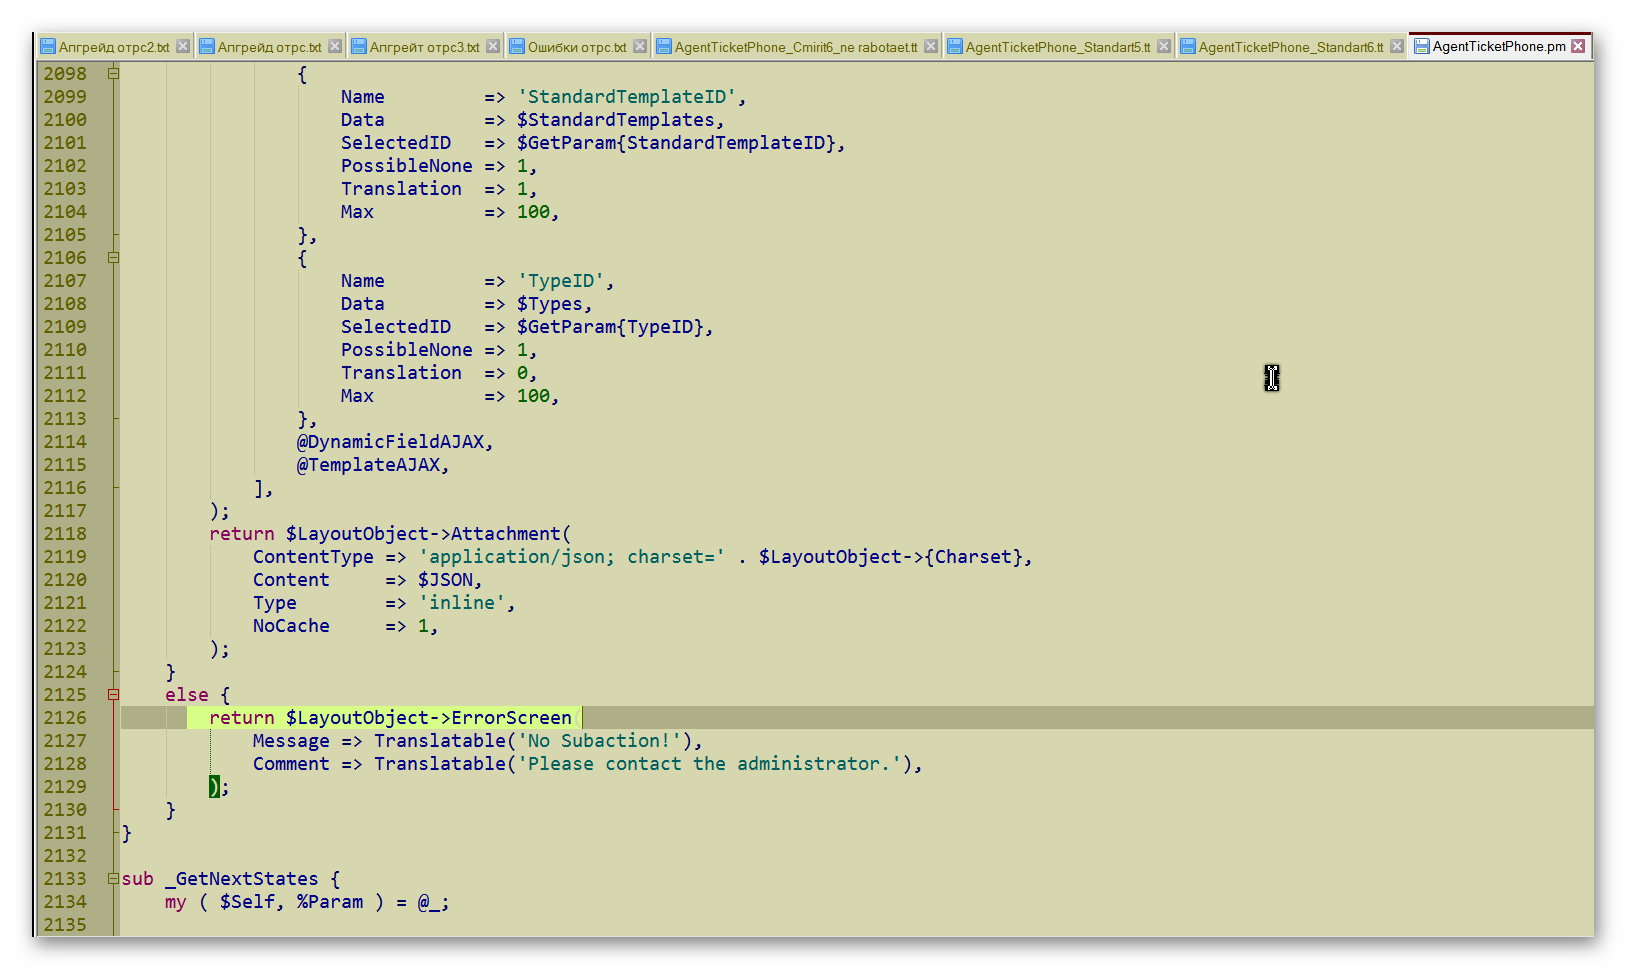Open the Апгрейт отрс3.txt tab

click(x=424, y=47)
